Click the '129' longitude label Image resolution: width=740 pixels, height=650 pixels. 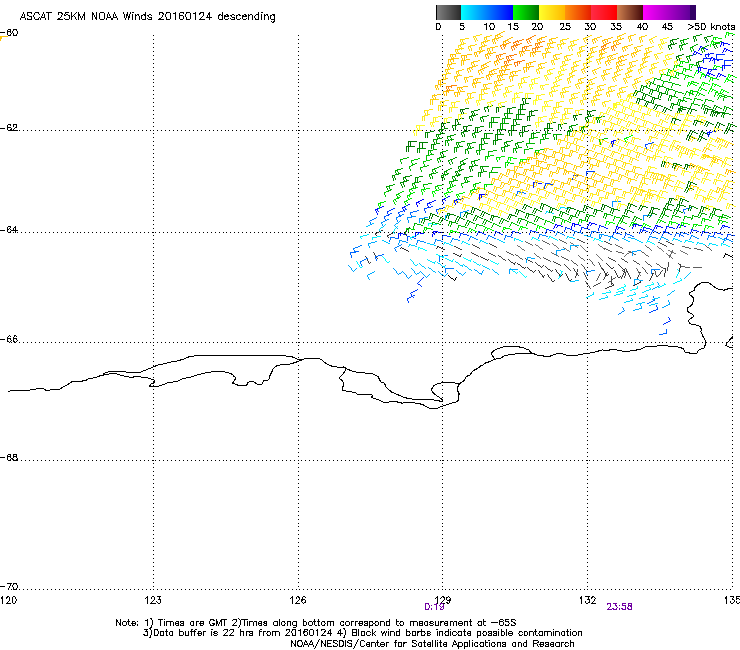click(443, 600)
